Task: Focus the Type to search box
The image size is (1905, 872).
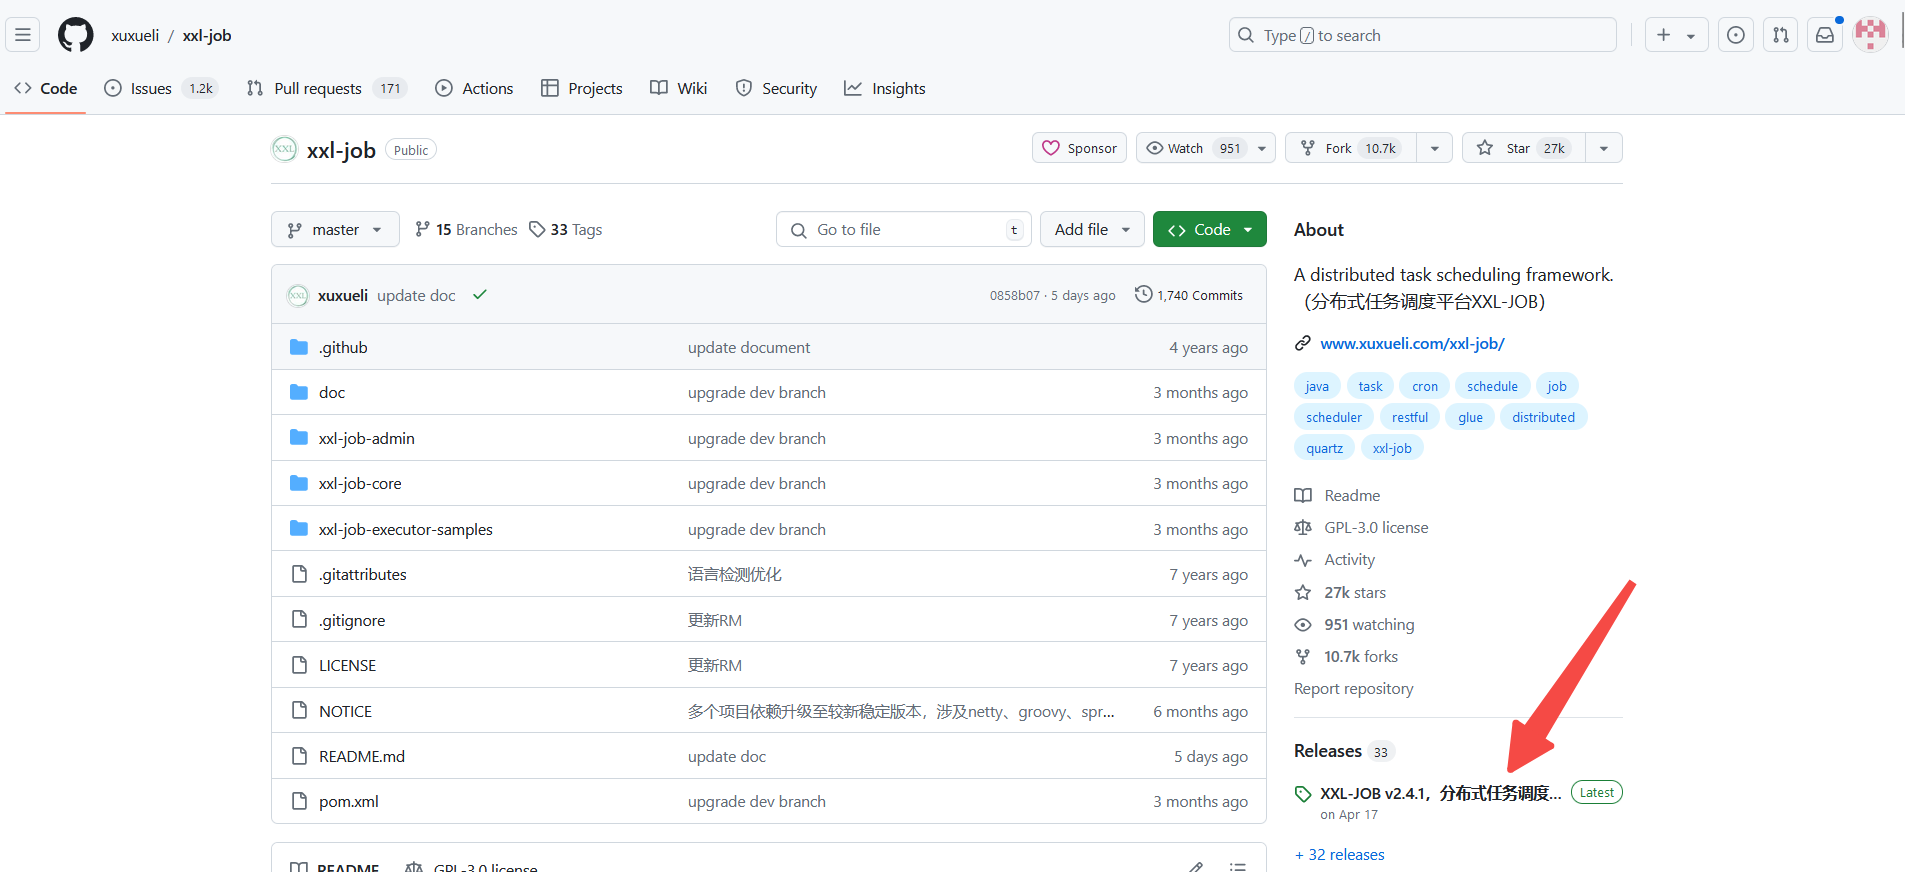Action: (x=1422, y=35)
